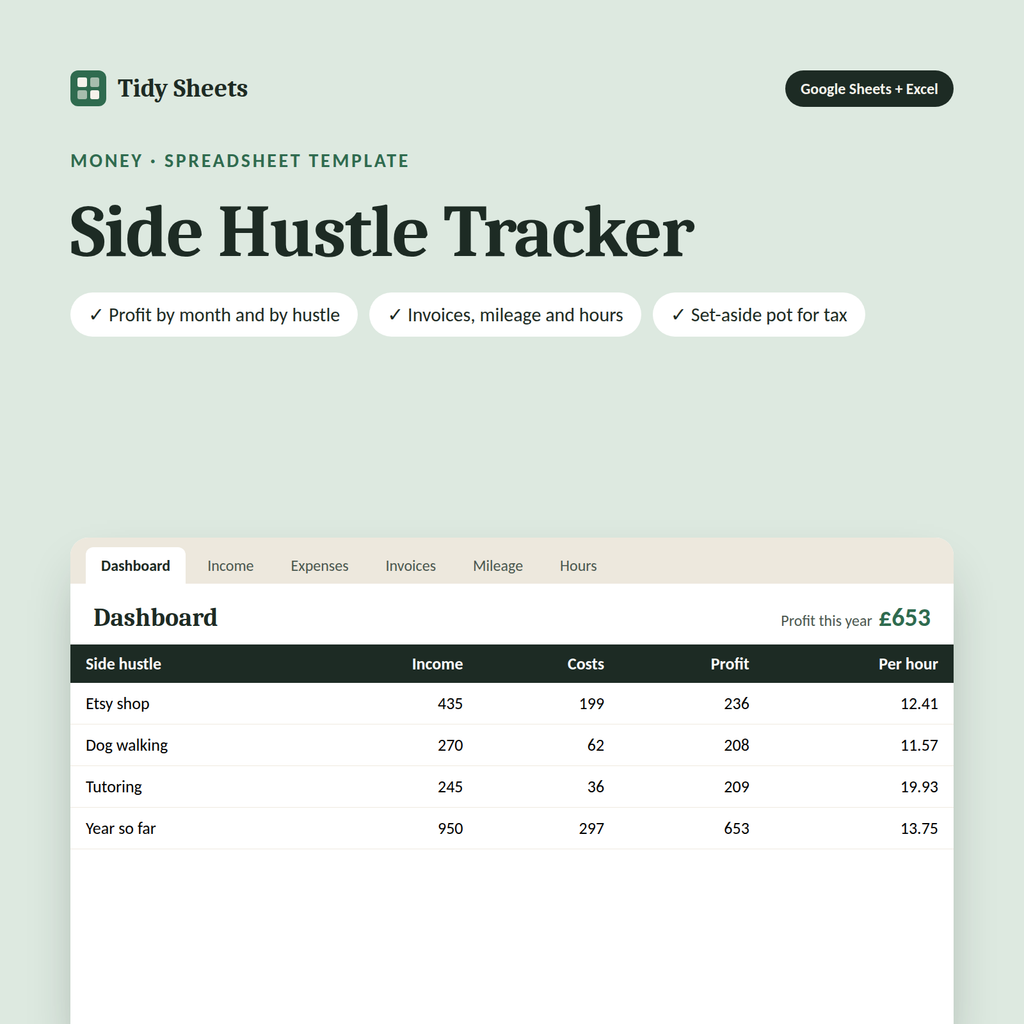Select the Year so far row label
This screenshot has height=1024, width=1024.
pos(121,829)
